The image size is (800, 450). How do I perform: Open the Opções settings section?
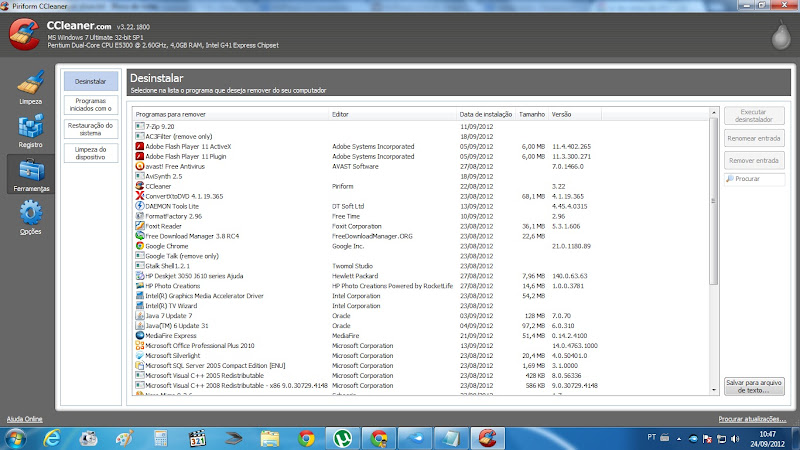click(x=31, y=217)
